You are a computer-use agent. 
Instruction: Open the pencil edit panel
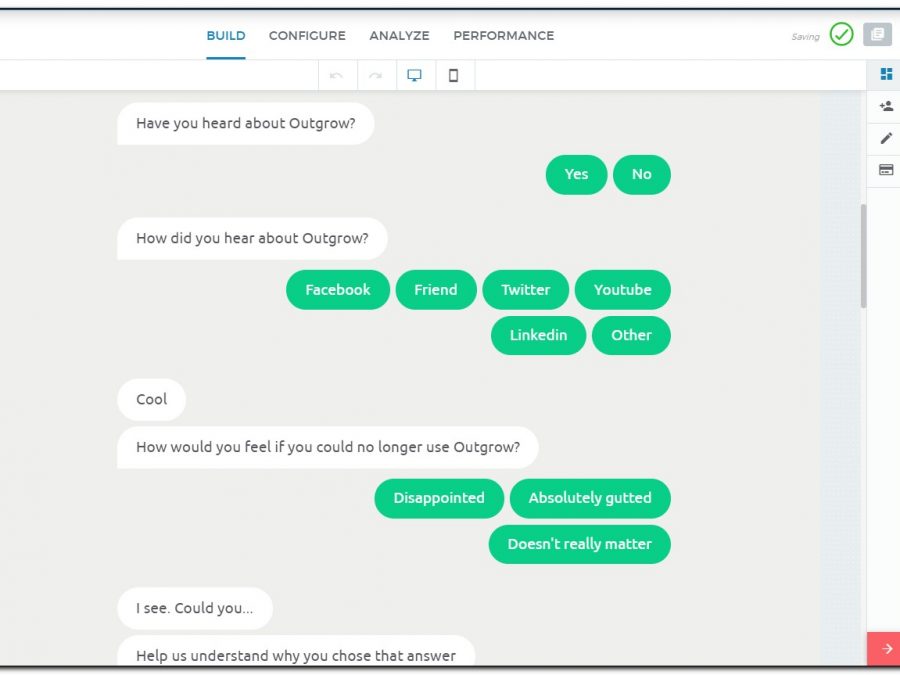click(885, 138)
